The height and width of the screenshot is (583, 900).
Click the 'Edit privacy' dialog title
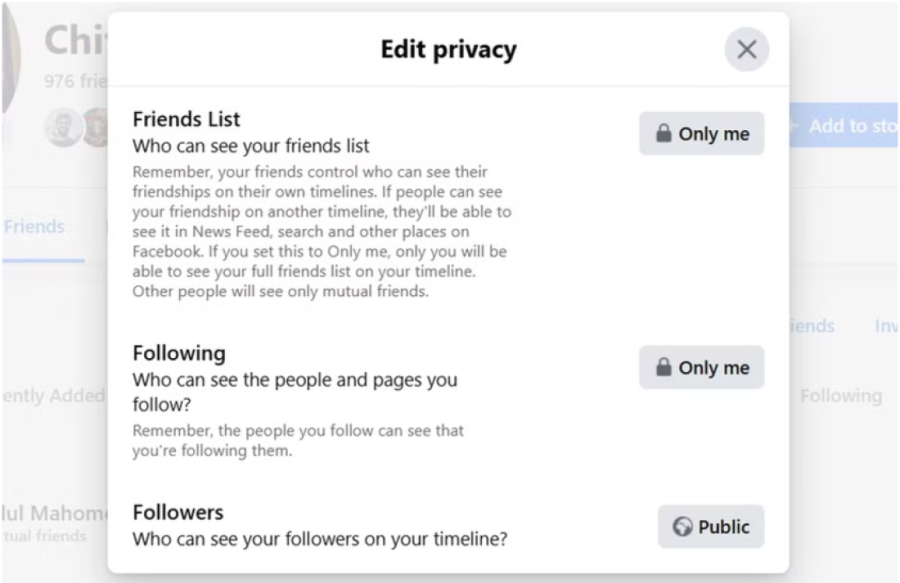(448, 50)
